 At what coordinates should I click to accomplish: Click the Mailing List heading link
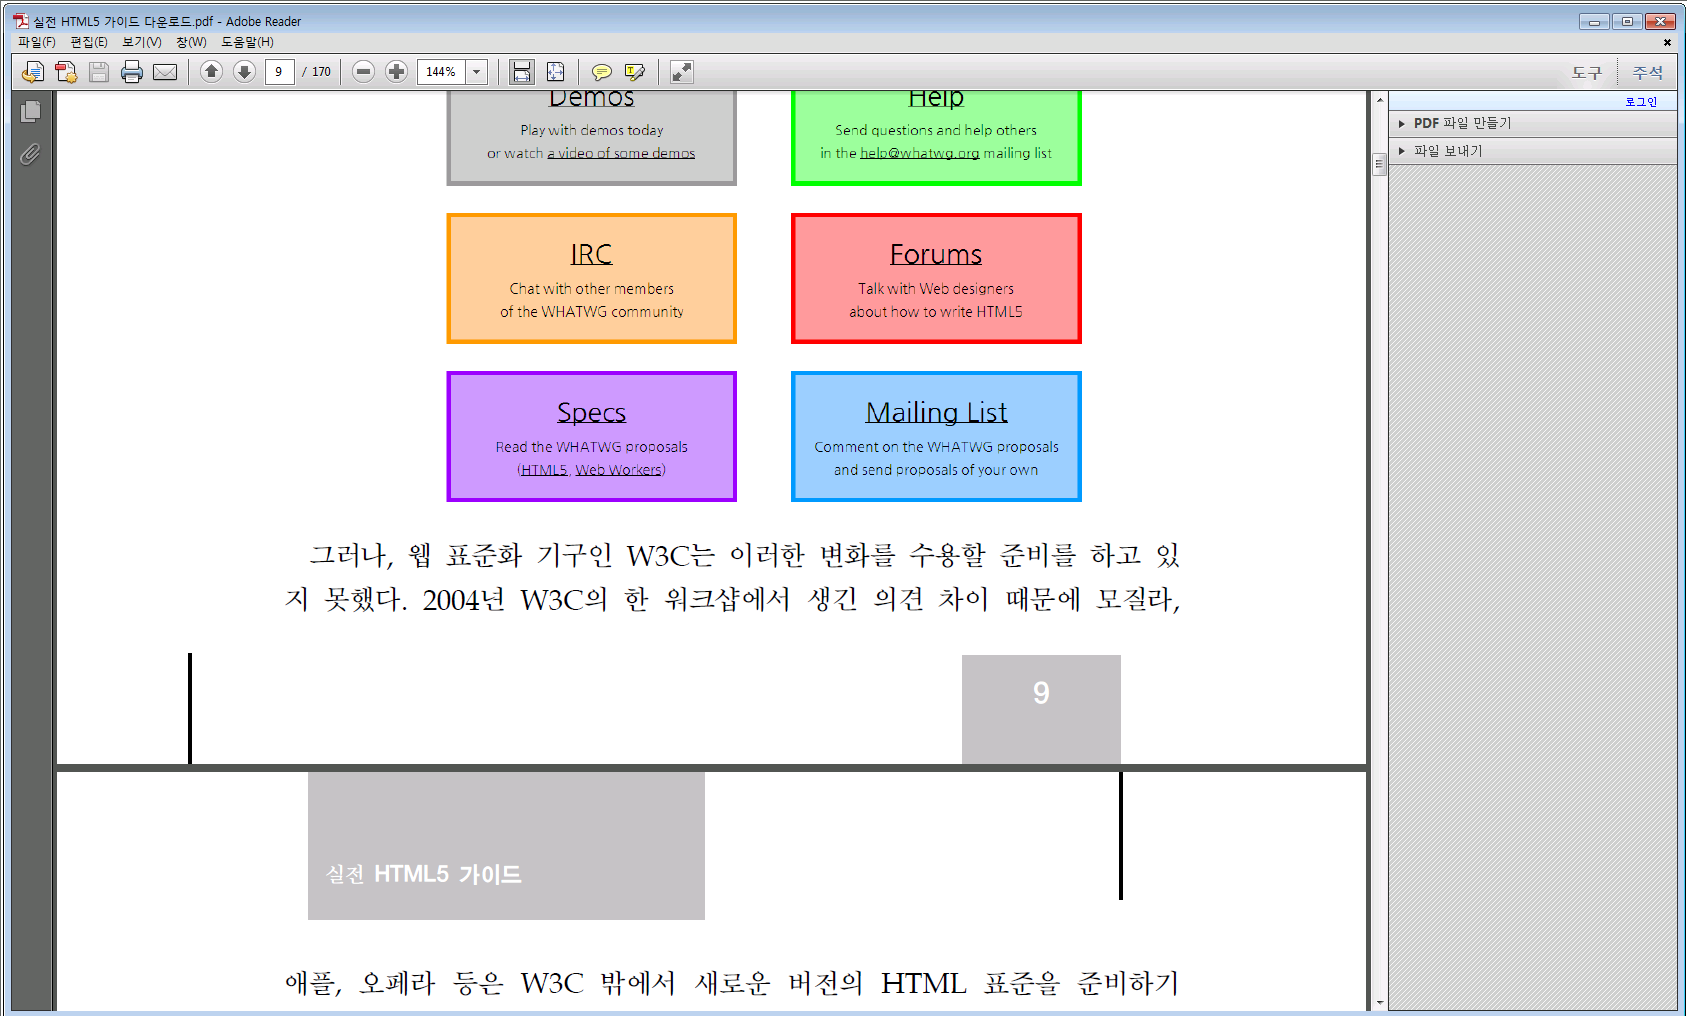tap(936, 413)
